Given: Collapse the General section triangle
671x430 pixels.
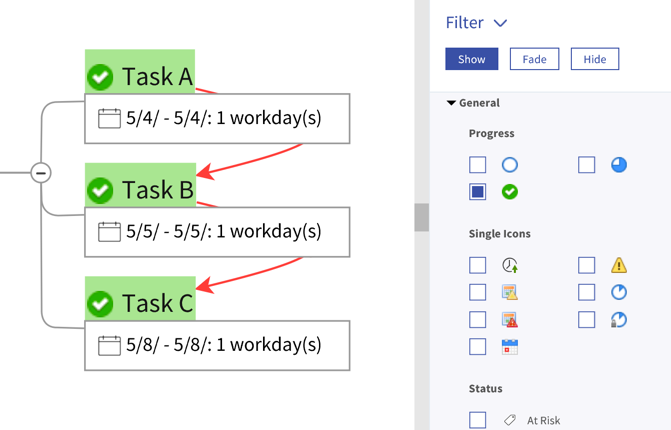Looking at the screenshot, I should pyautogui.click(x=451, y=103).
